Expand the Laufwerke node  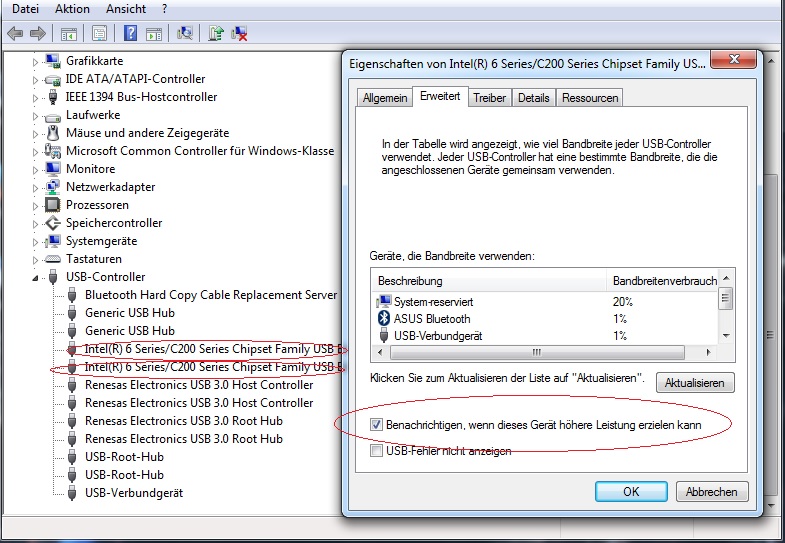tap(35, 117)
